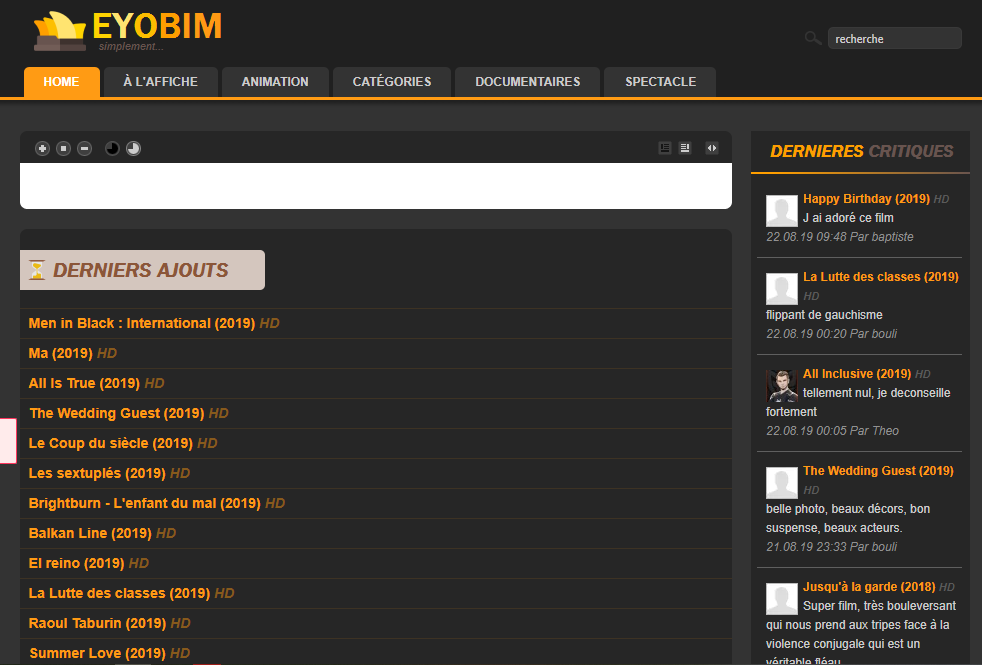Click Theo's avatar on All Inclusive review
This screenshot has width=982, height=665.
pos(782,386)
